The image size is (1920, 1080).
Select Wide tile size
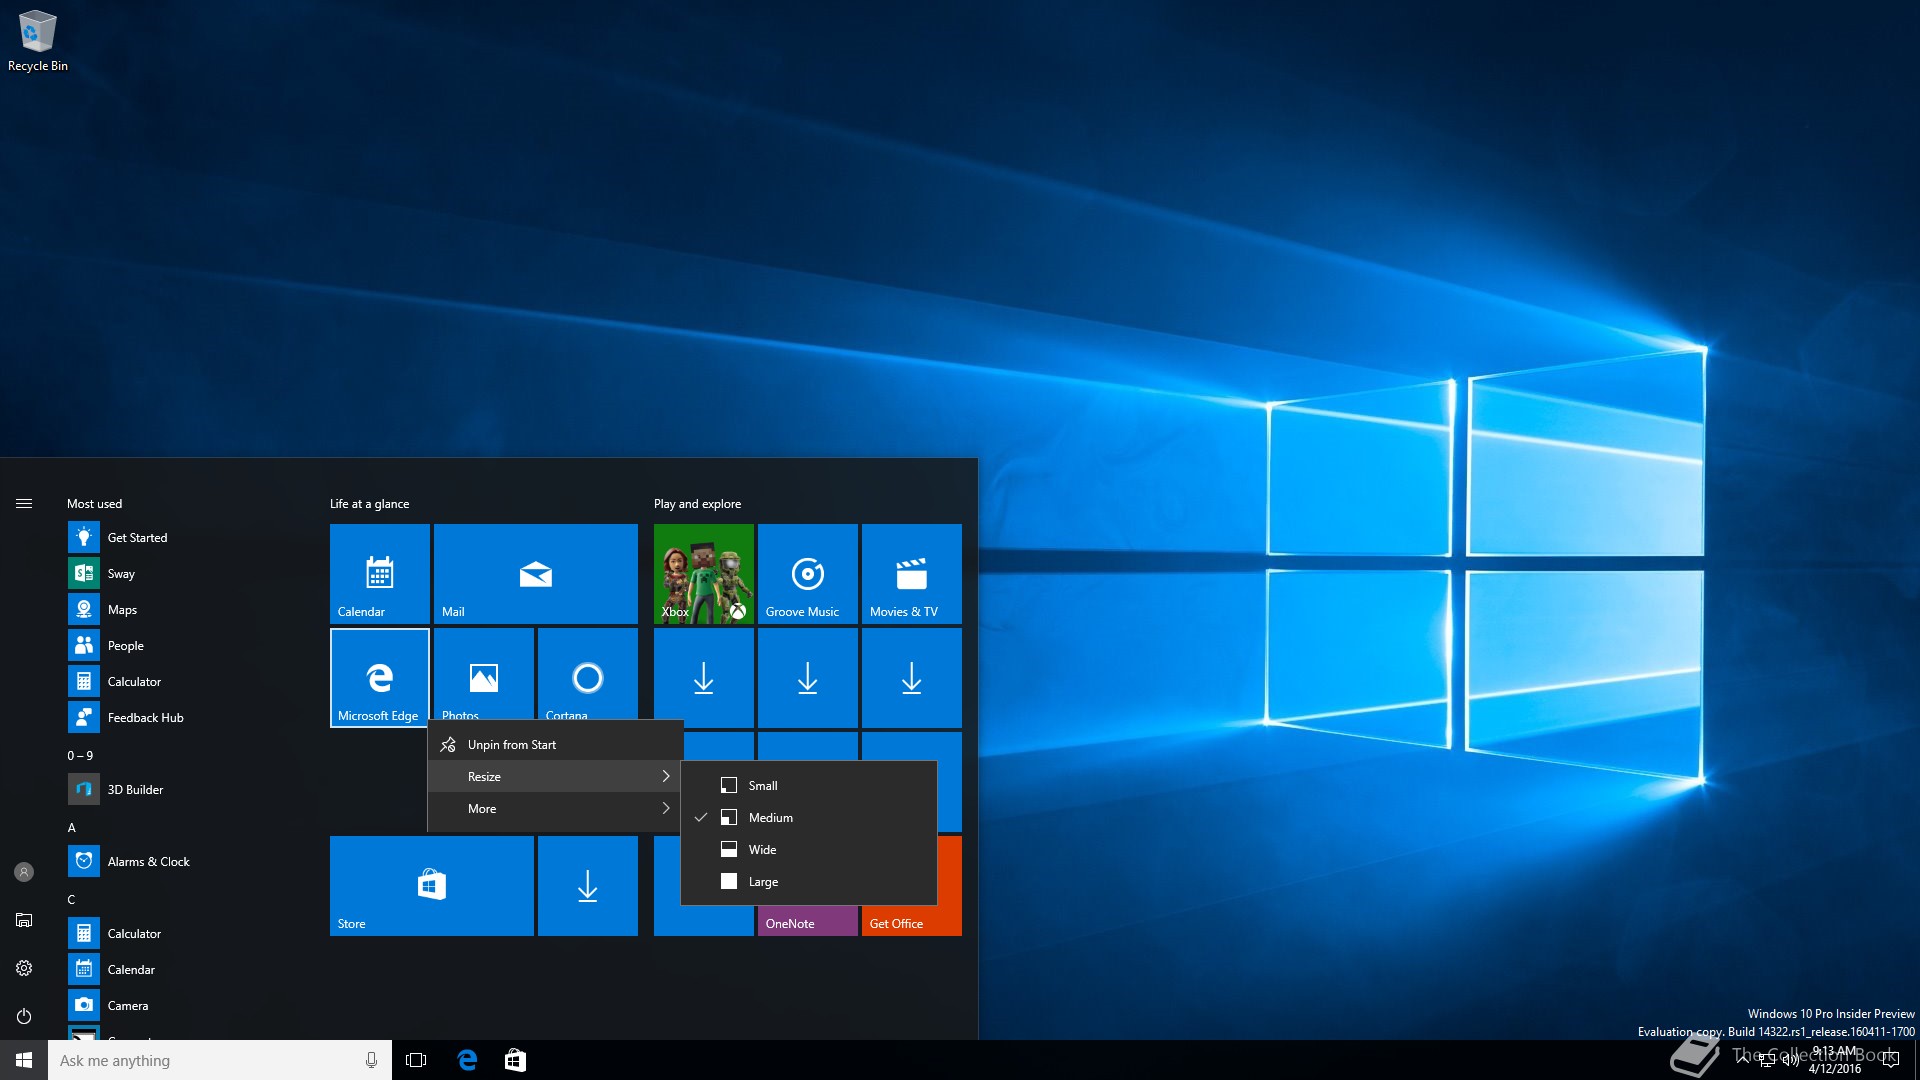[809, 850]
